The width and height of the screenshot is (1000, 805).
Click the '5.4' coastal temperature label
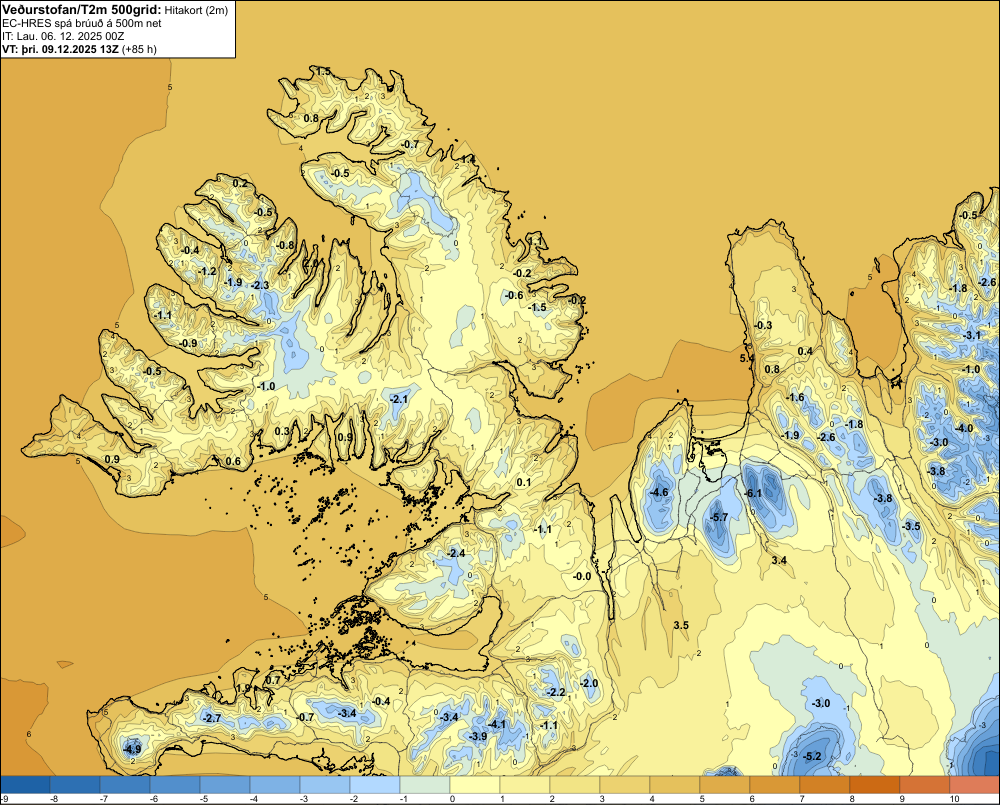click(747, 358)
